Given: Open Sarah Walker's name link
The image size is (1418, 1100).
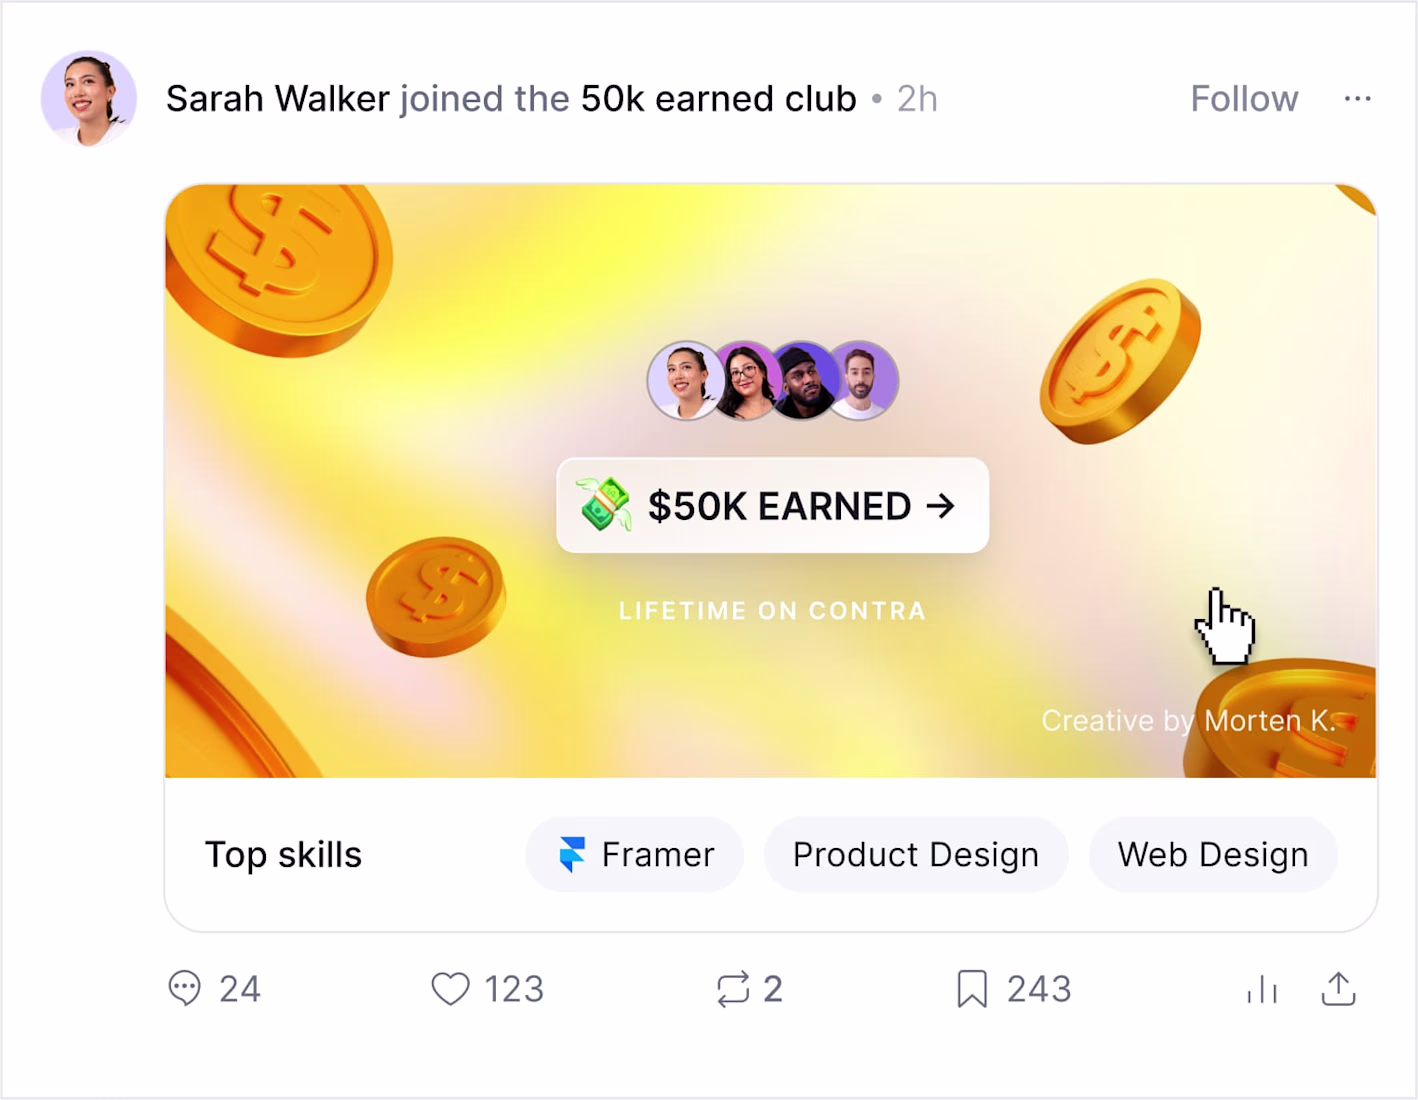Looking at the screenshot, I should tap(277, 99).
